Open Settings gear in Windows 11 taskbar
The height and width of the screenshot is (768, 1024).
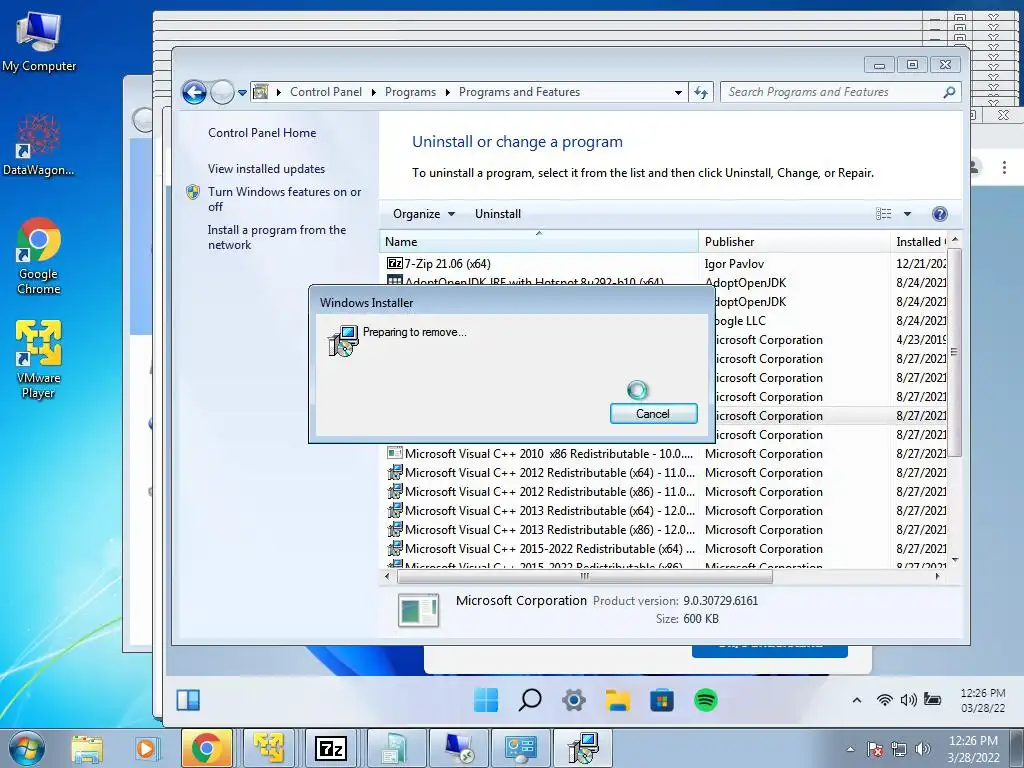(573, 700)
